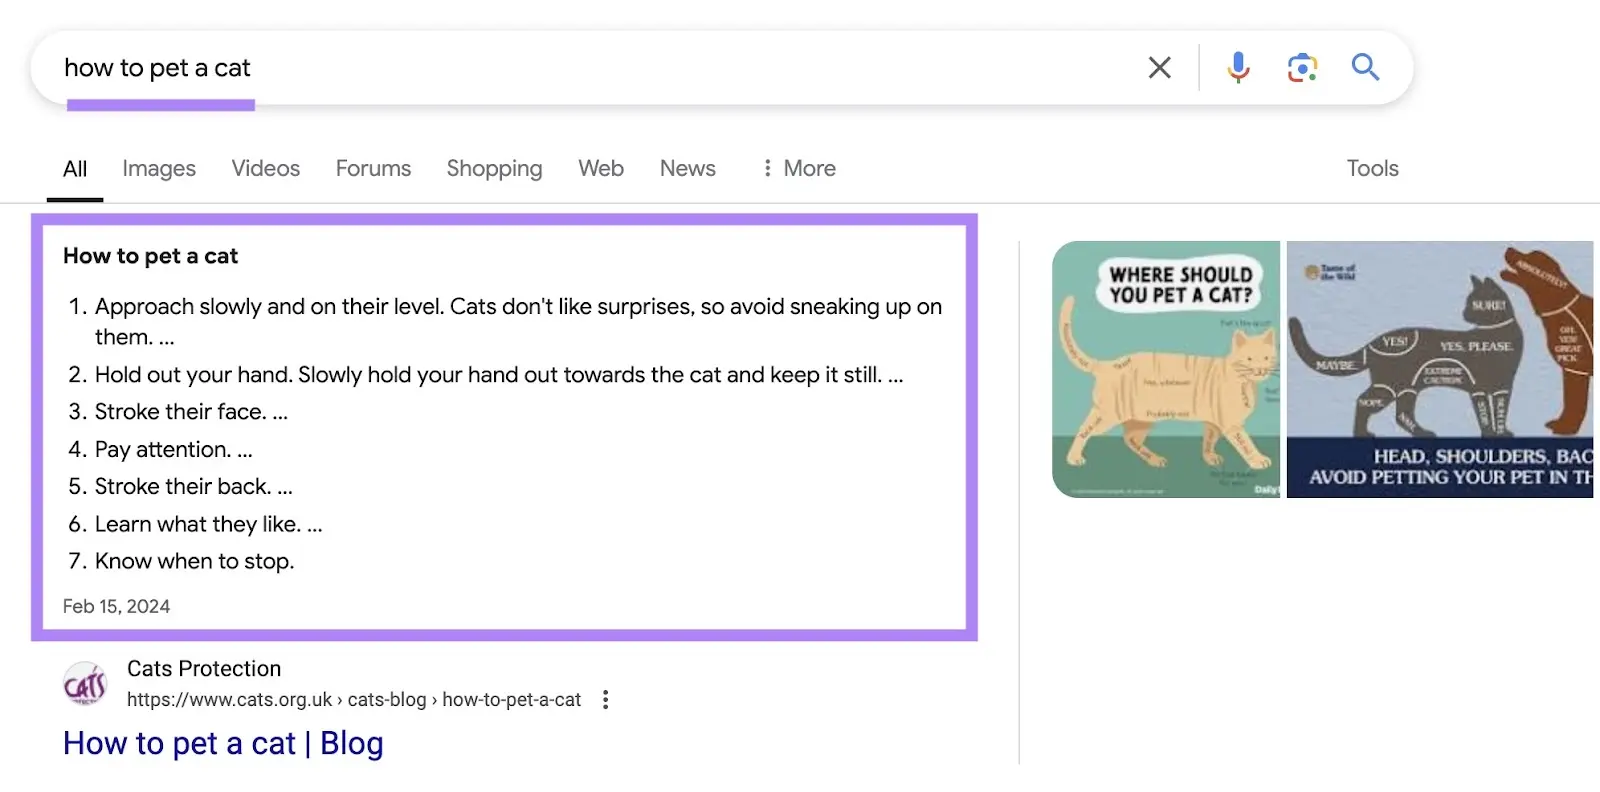Screen dimensions: 1600x792
Task: Go to the Shopping tab
Action: [494, 168]
